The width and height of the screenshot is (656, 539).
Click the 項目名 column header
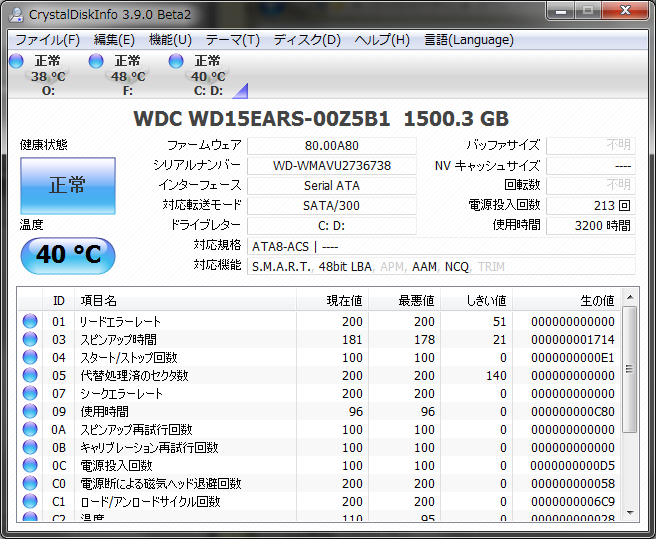pyautogui.click(x=185, y=300)
